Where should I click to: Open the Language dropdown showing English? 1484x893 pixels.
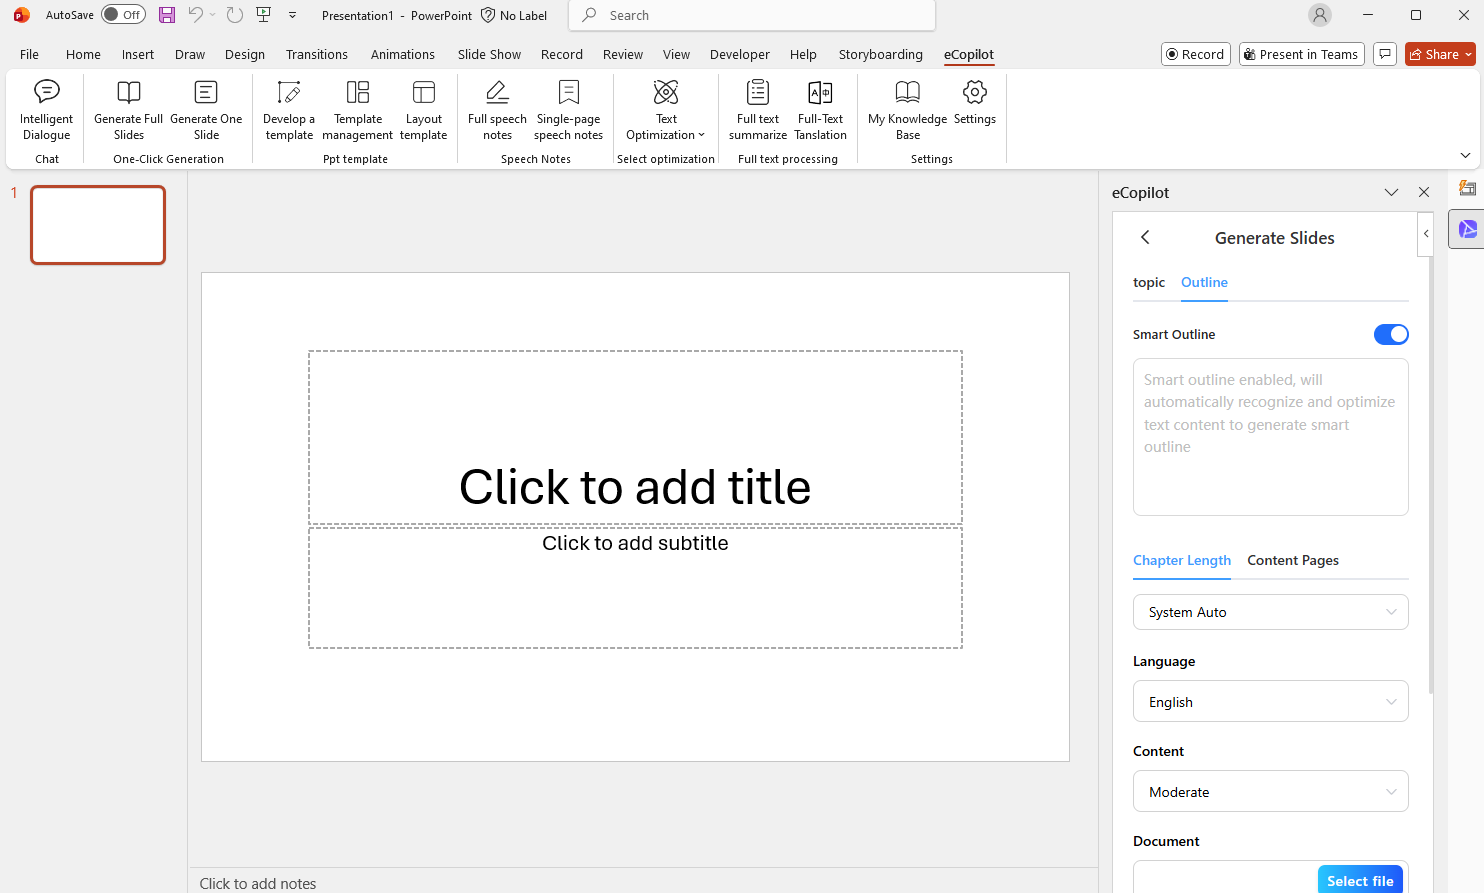1270,701
